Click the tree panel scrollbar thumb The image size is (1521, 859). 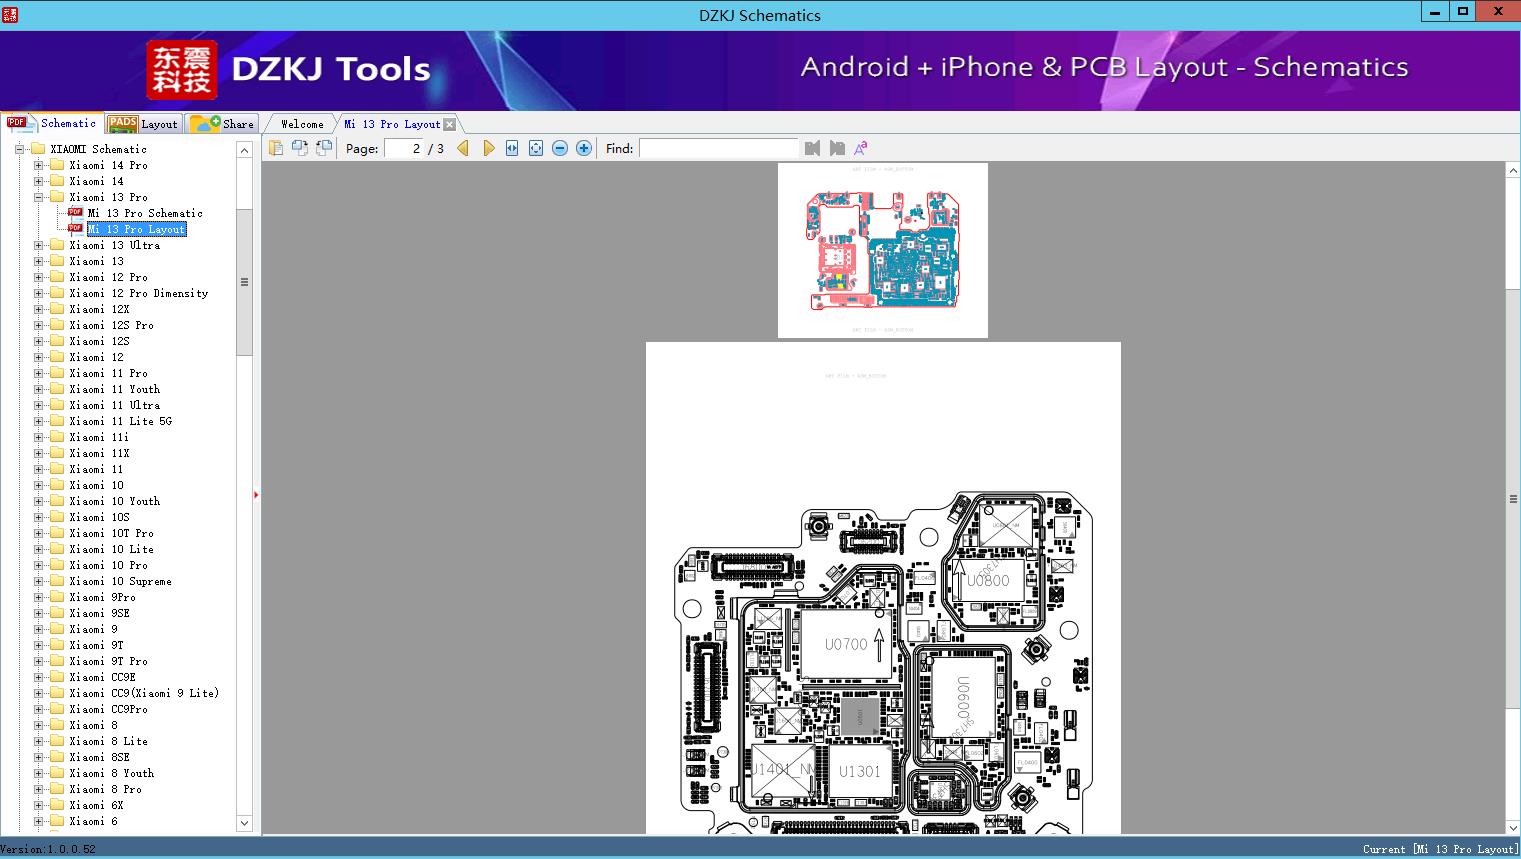coord(244,282)
